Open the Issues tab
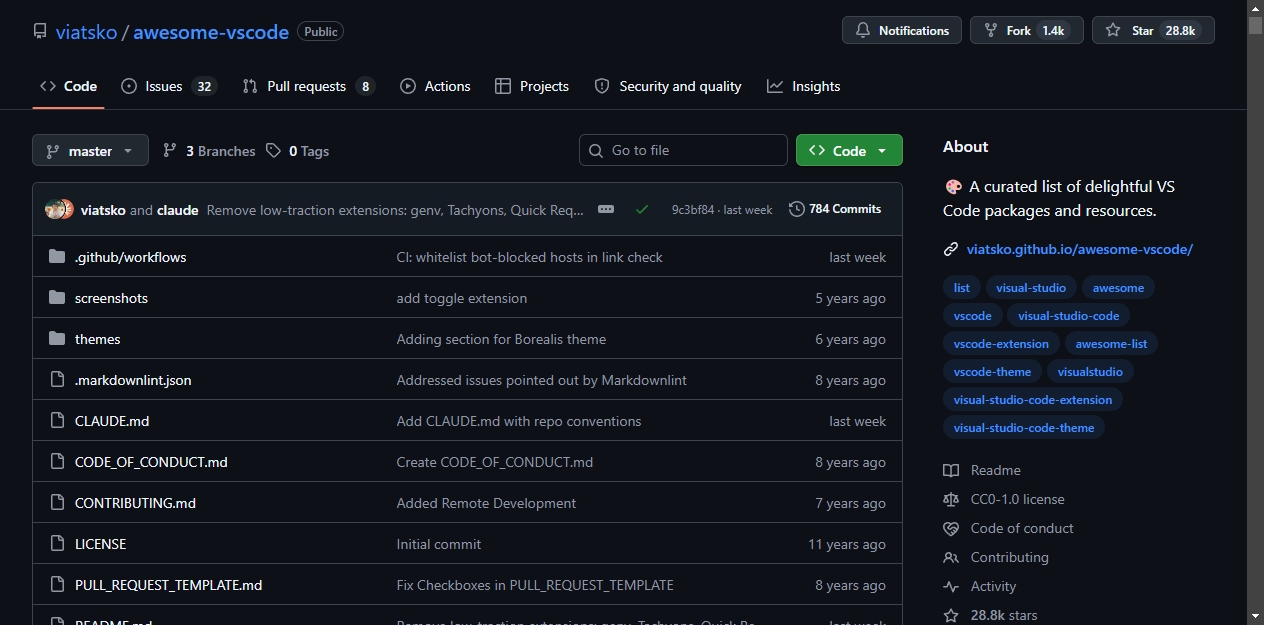The image size is (1264, 625). pos(169,86)
